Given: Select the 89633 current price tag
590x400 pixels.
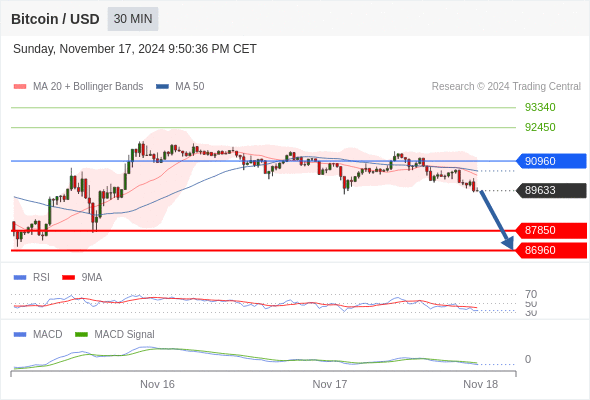Looking at the screenshot, I should [550, 190].
